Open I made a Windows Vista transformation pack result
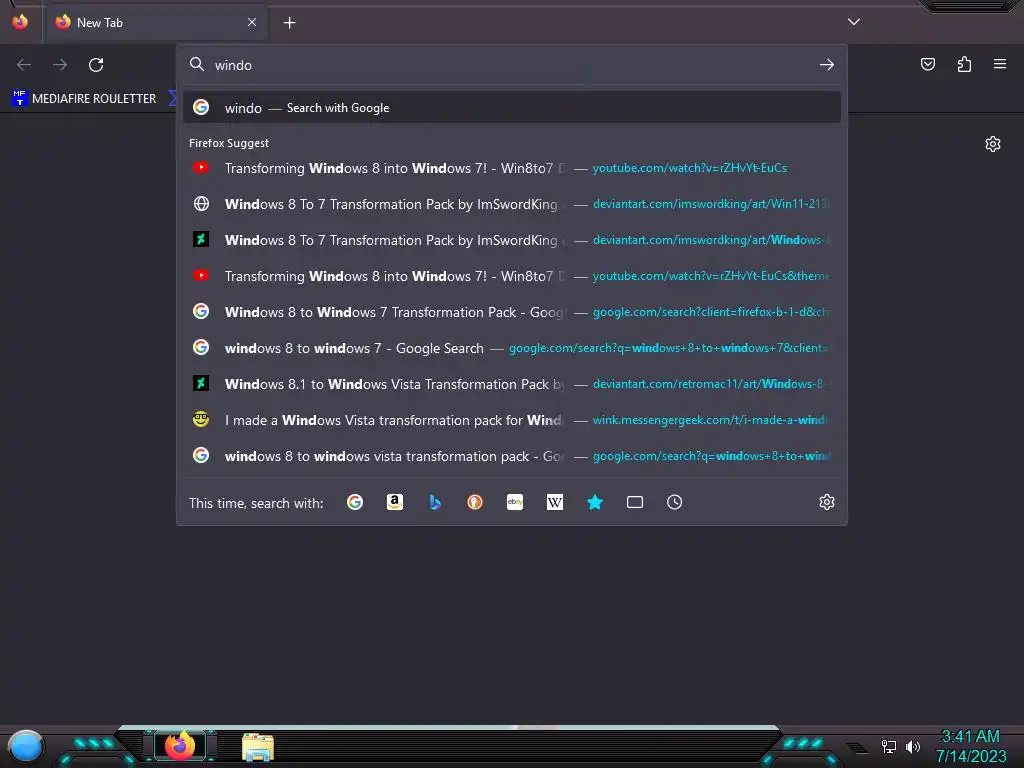Image resolution: width=1024 pixels, height=768 pixels. coord(512,420)
